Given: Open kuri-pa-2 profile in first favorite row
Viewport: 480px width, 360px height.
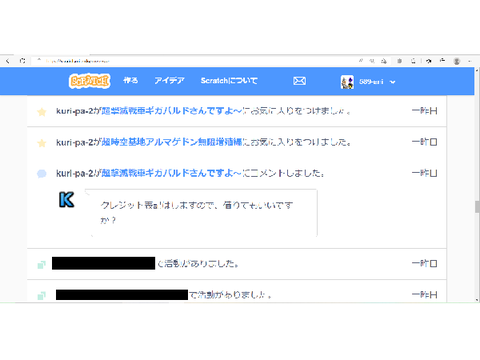Looking at the screenshot, I should click(x=76, y=111).
